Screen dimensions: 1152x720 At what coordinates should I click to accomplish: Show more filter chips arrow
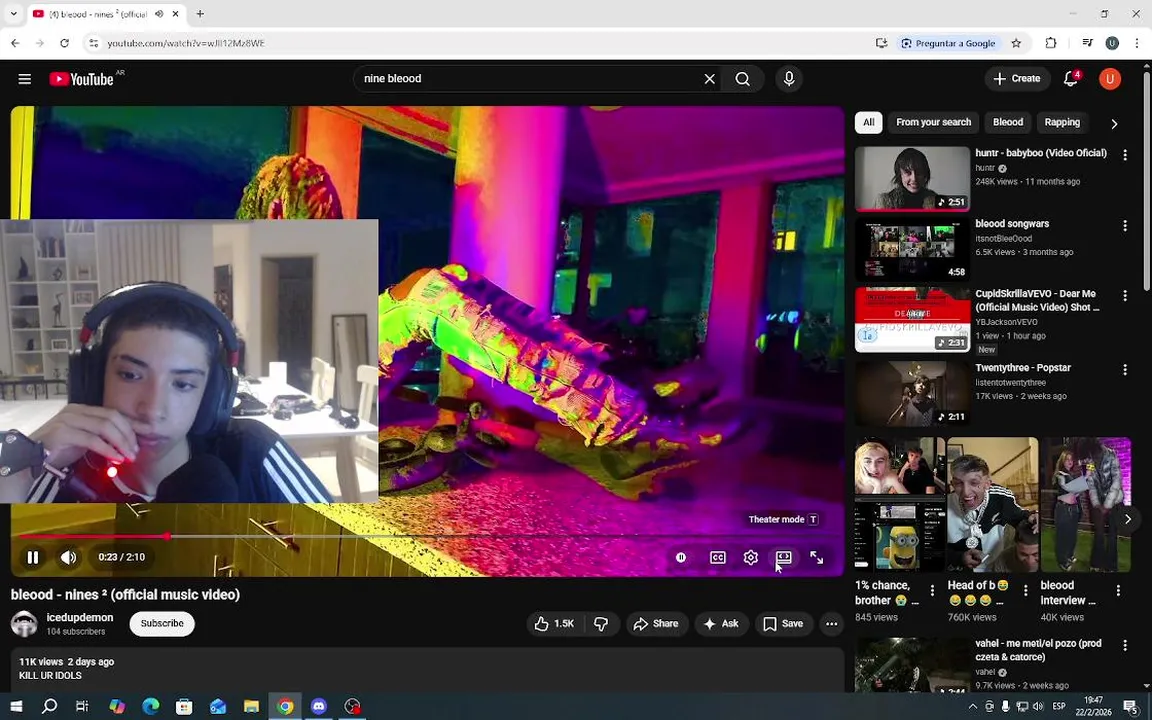1114,123
